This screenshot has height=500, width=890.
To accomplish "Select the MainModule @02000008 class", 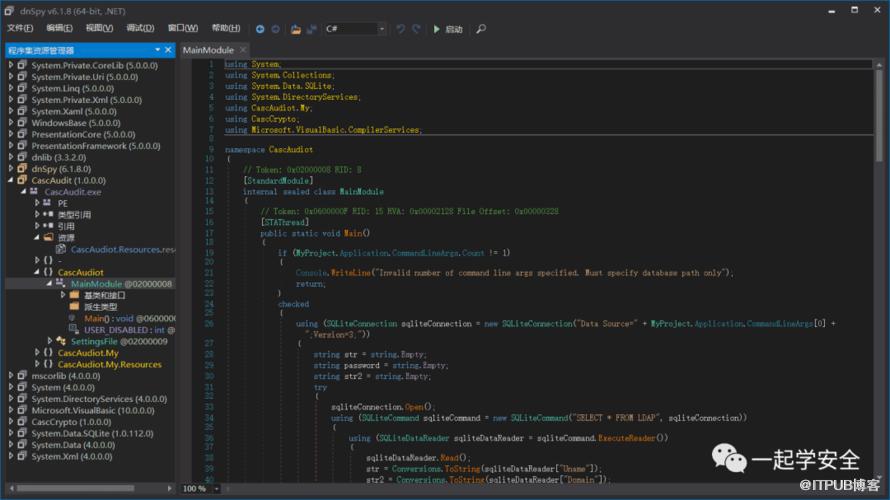I will pos(121,284).
